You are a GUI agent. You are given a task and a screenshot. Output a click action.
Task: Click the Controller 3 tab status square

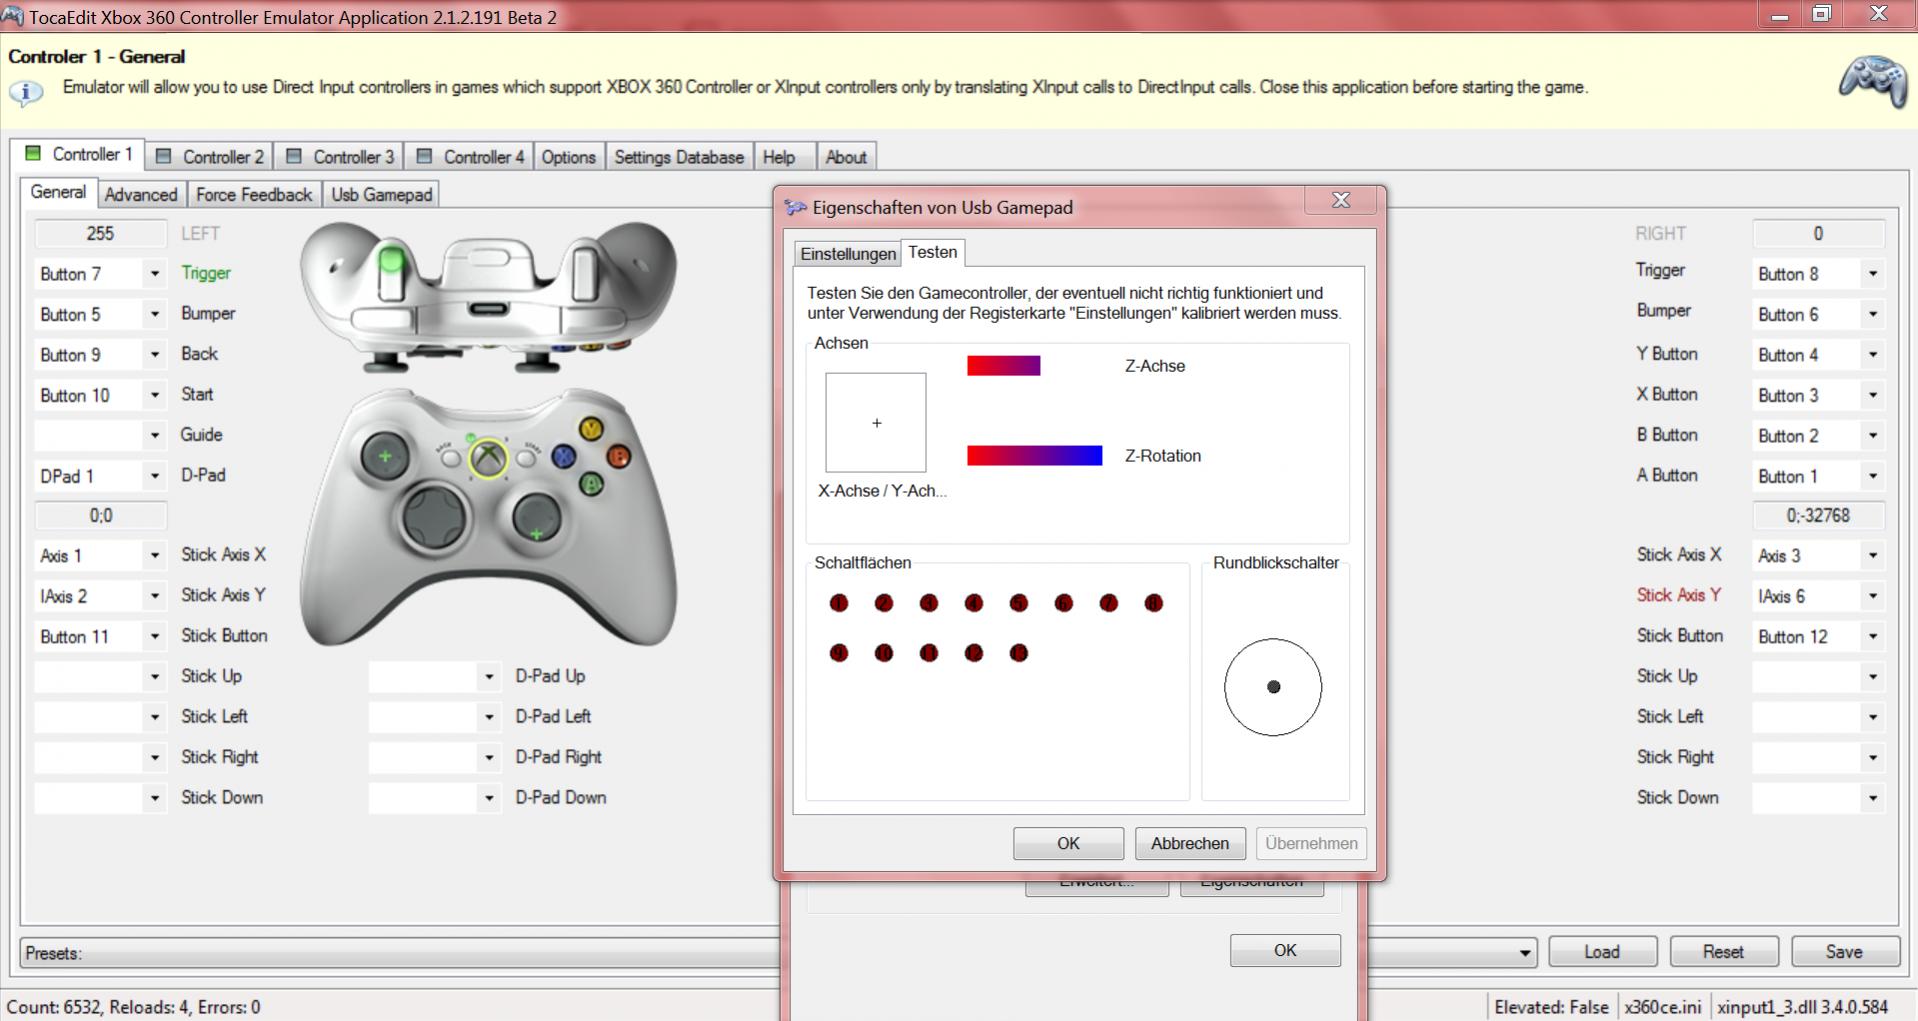pos(294,156)
